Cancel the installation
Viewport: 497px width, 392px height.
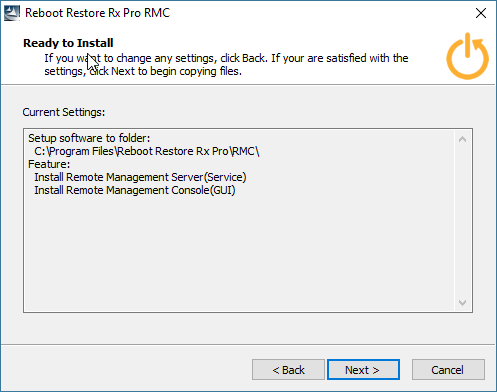pos(448,369)
